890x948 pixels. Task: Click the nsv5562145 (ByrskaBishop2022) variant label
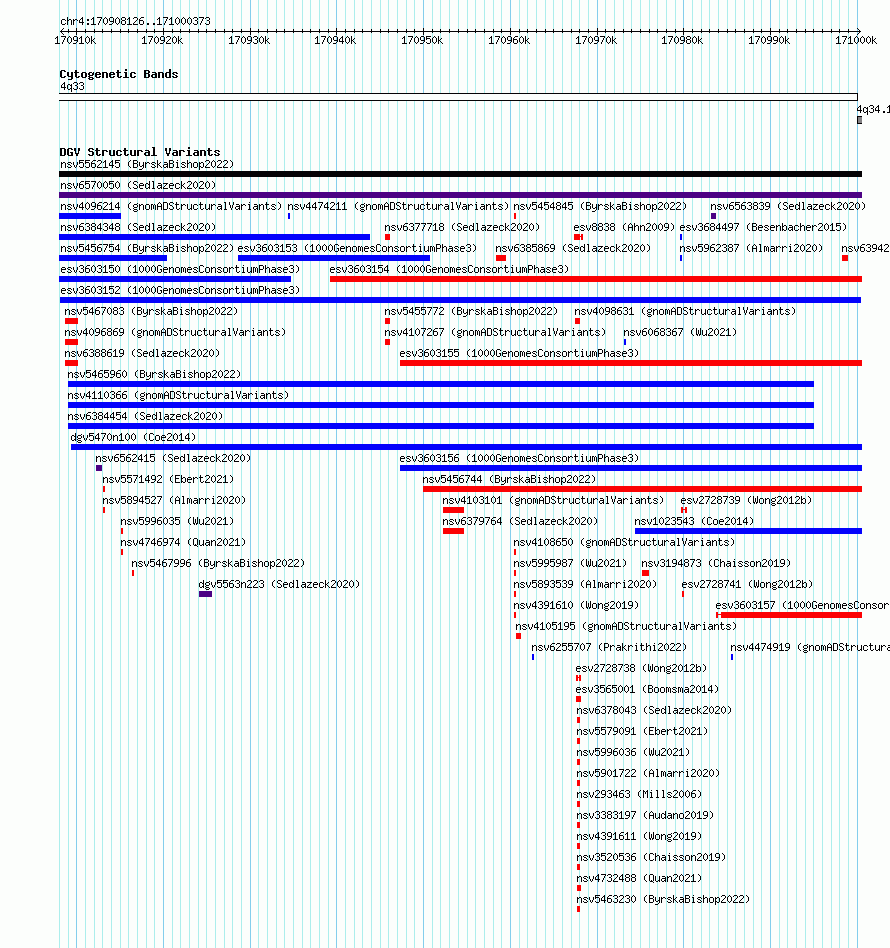147,164
